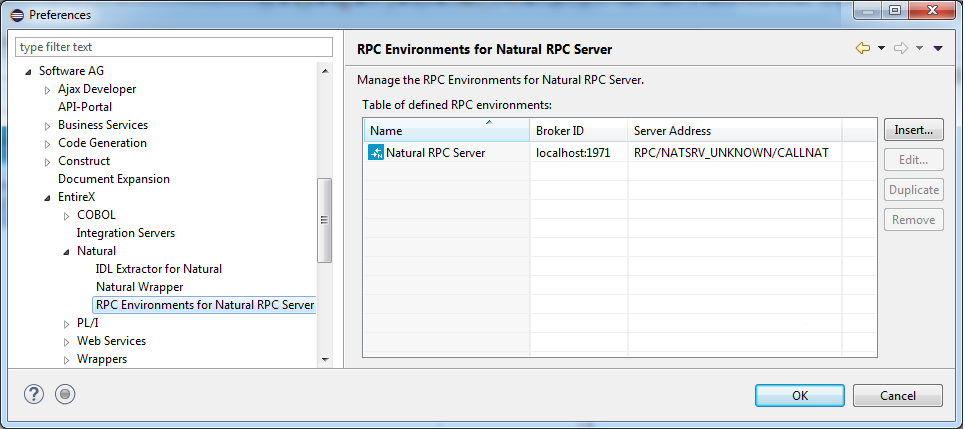Click the Broker ID column header
Image resolution: width=965 pixels, height=429 pixels.
click(x=579, y=130)
